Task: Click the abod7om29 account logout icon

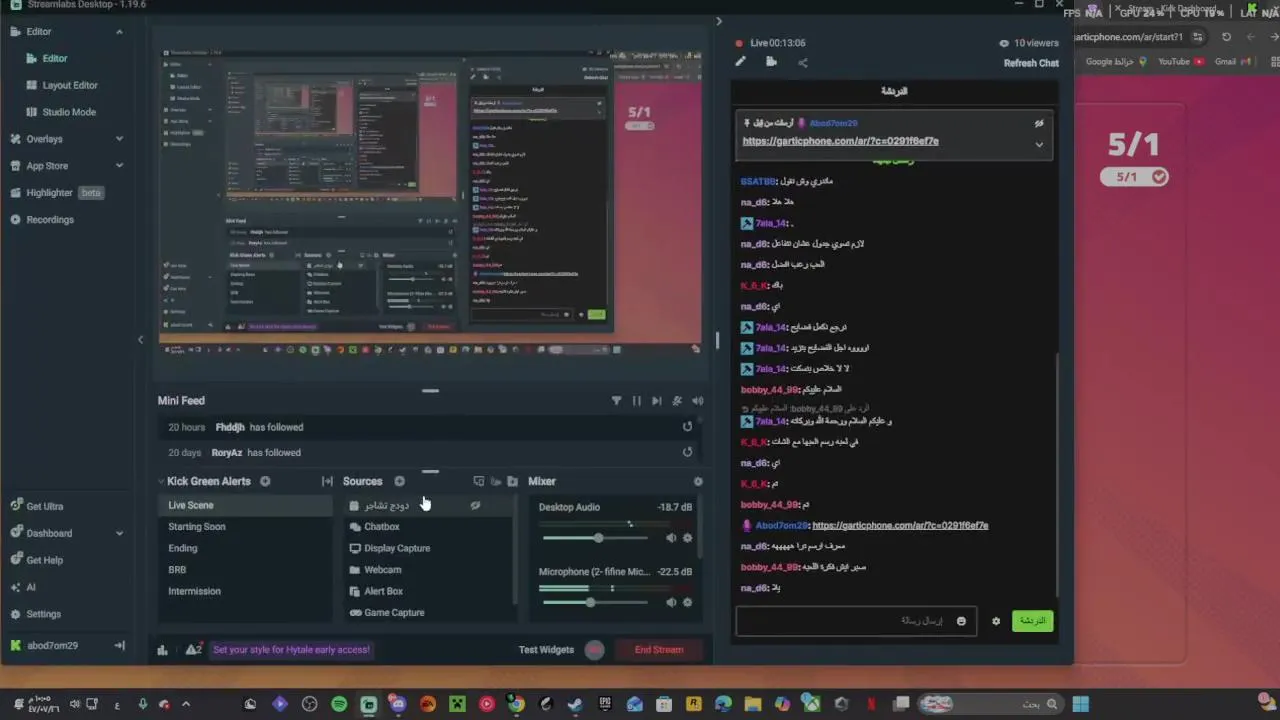Action: point(119,645)
